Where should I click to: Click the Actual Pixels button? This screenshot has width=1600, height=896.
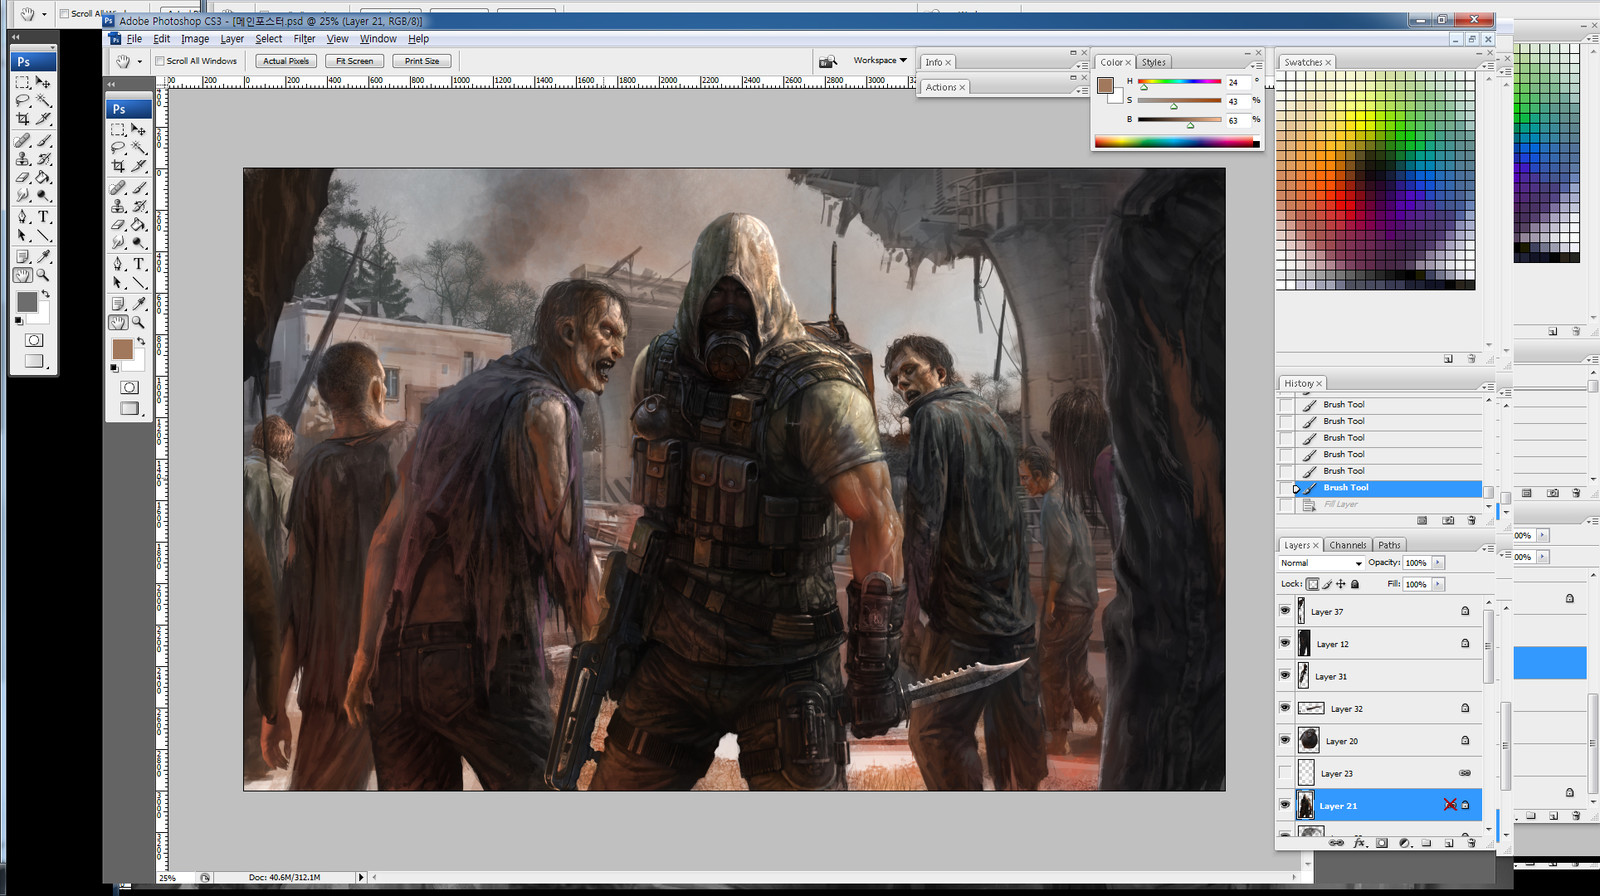[x=286, y=61]
